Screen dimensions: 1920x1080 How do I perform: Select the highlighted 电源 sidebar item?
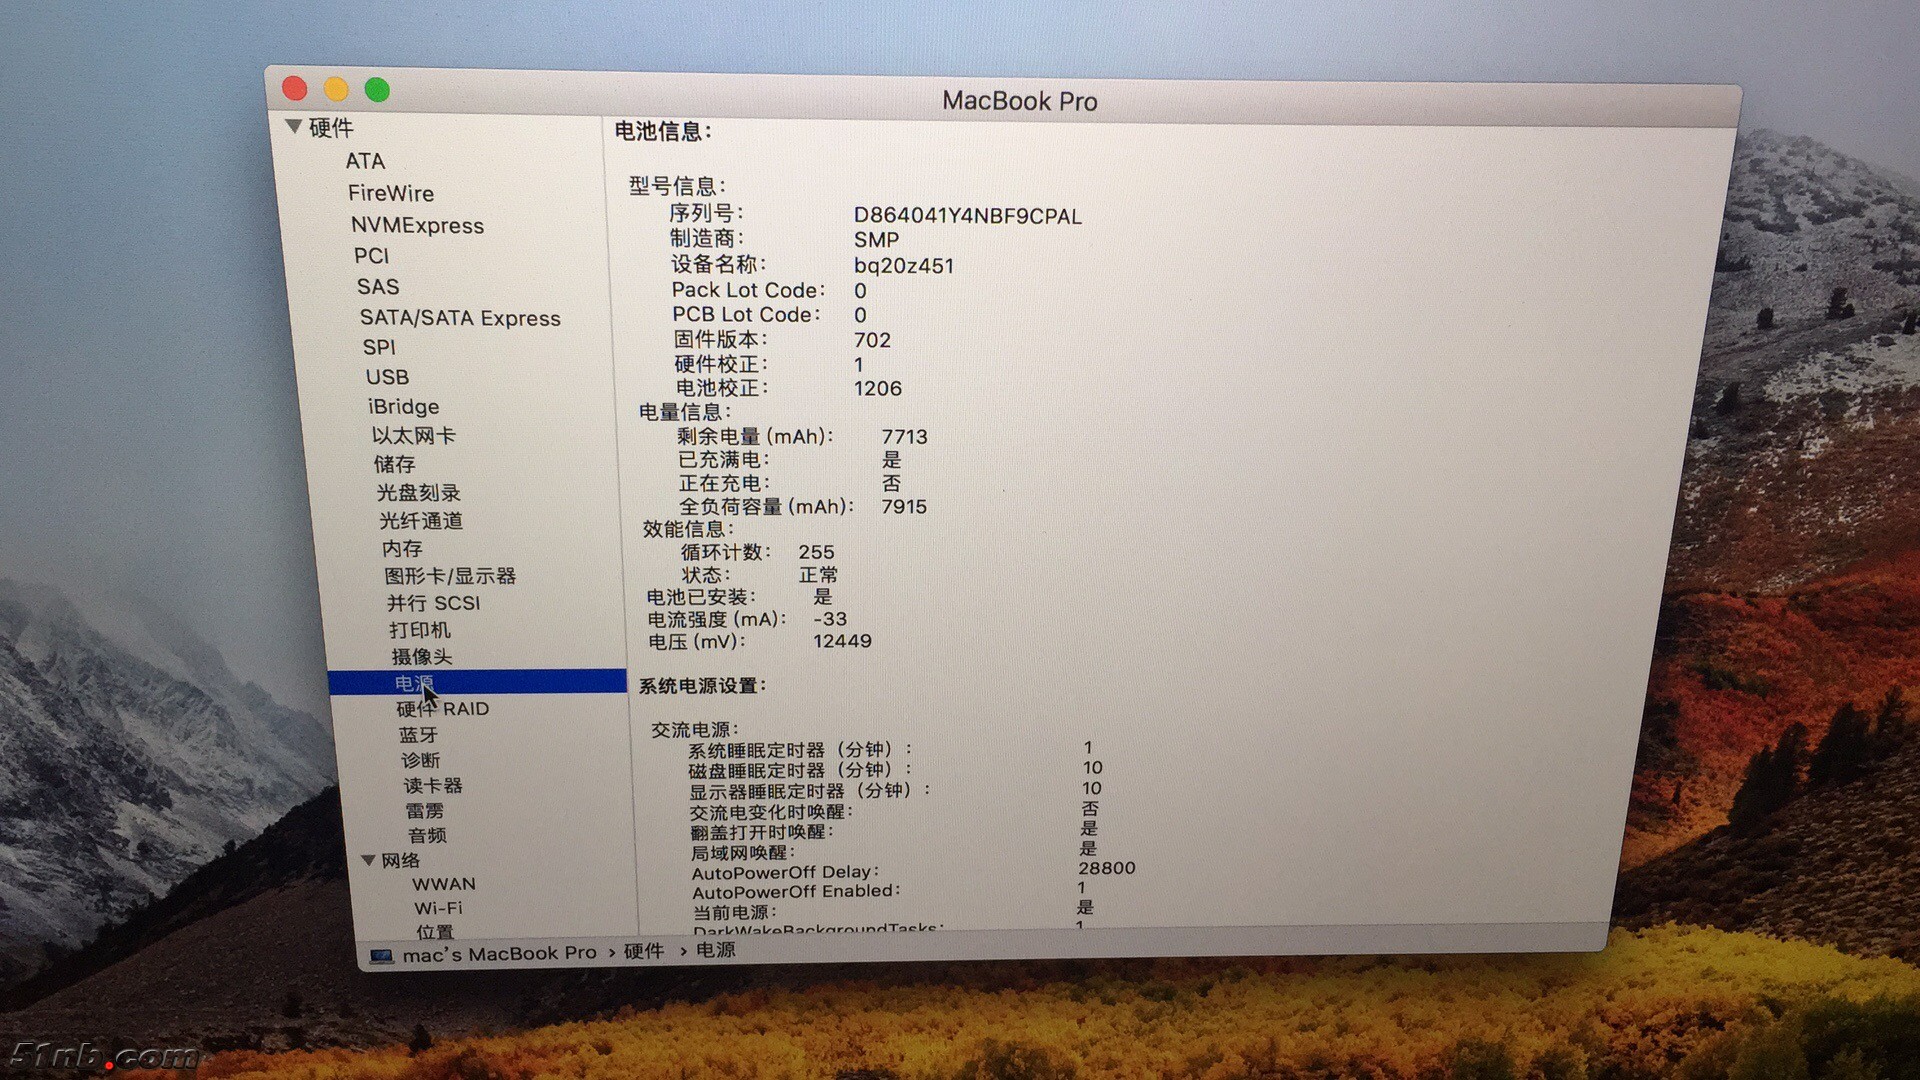click(413, 683)
